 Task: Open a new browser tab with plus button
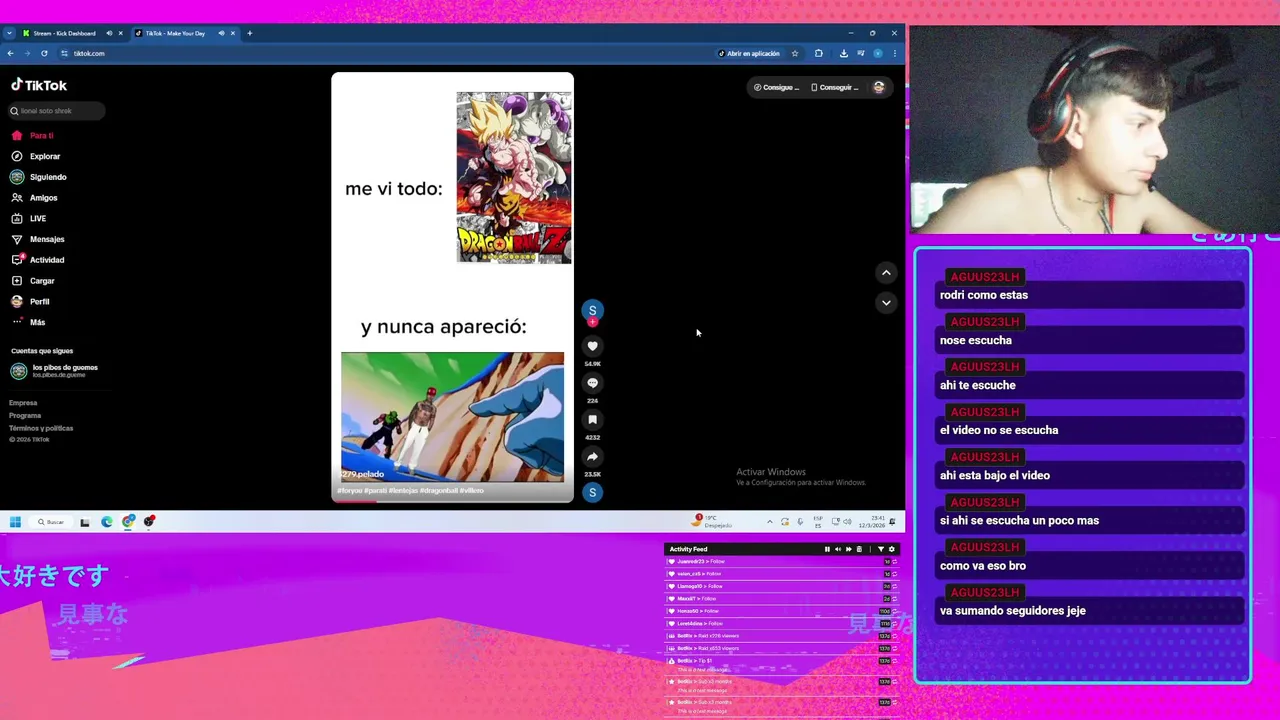(250, 33)
